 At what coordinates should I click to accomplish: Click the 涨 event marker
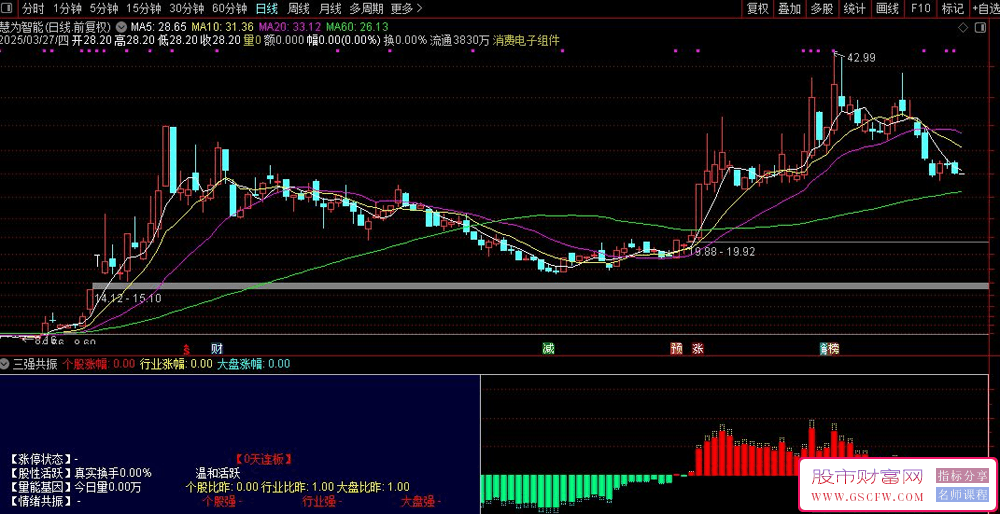coord(698,349)
